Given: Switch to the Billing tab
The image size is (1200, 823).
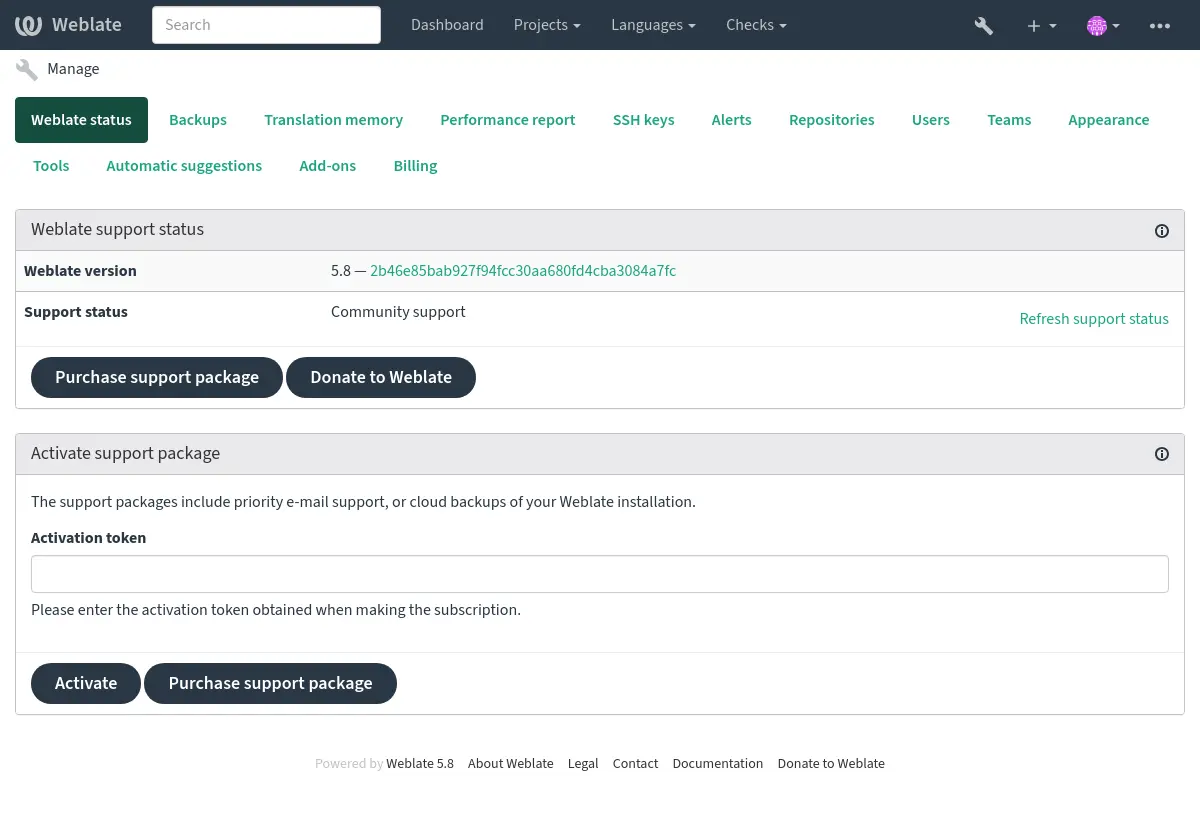Looking at the screenshot, I should click(415, 166).
